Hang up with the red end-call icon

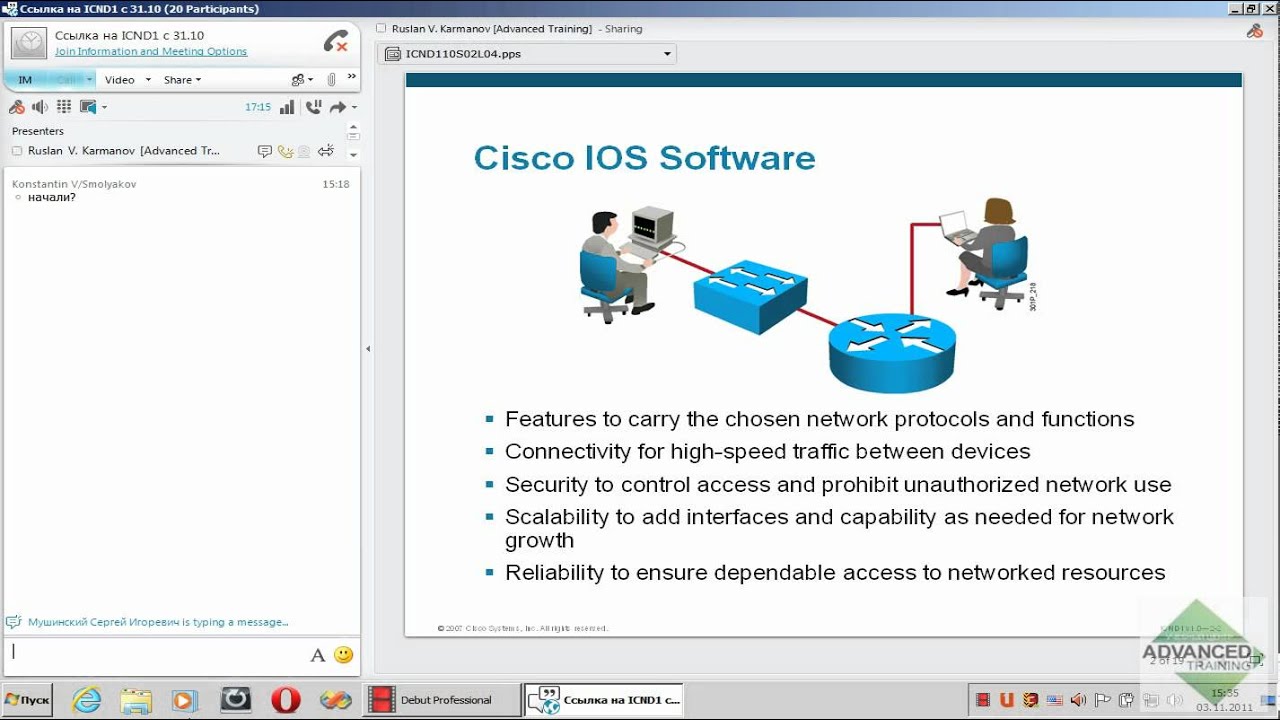click(336, 43)
